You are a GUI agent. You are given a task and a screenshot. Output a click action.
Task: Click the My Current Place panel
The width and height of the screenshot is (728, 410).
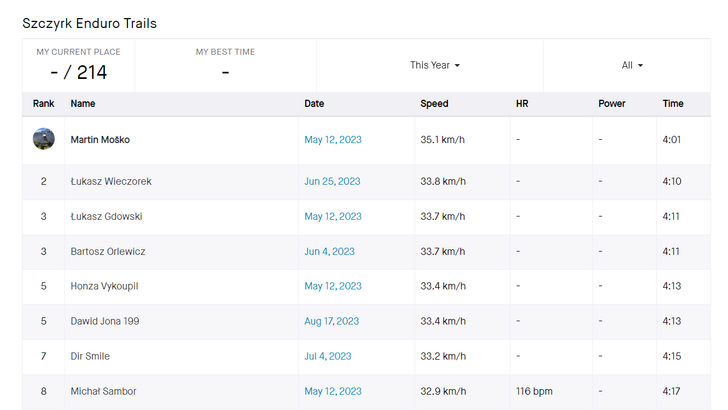tap(78, 65)
